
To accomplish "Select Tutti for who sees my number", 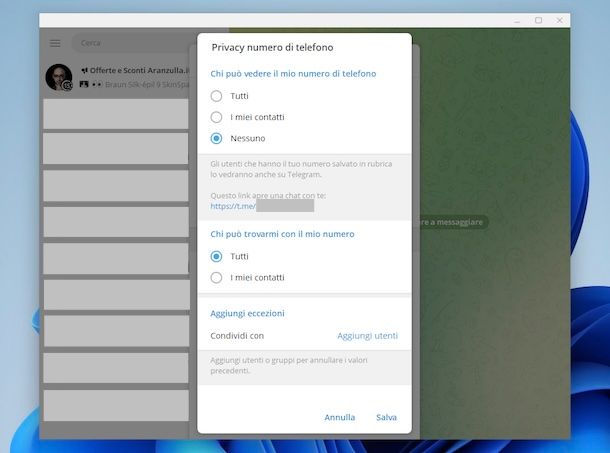I will coord(229,96).
